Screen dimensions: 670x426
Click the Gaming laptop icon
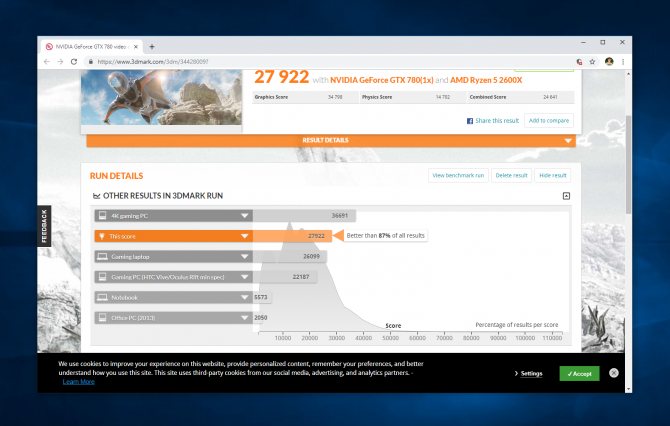(103, 257)
